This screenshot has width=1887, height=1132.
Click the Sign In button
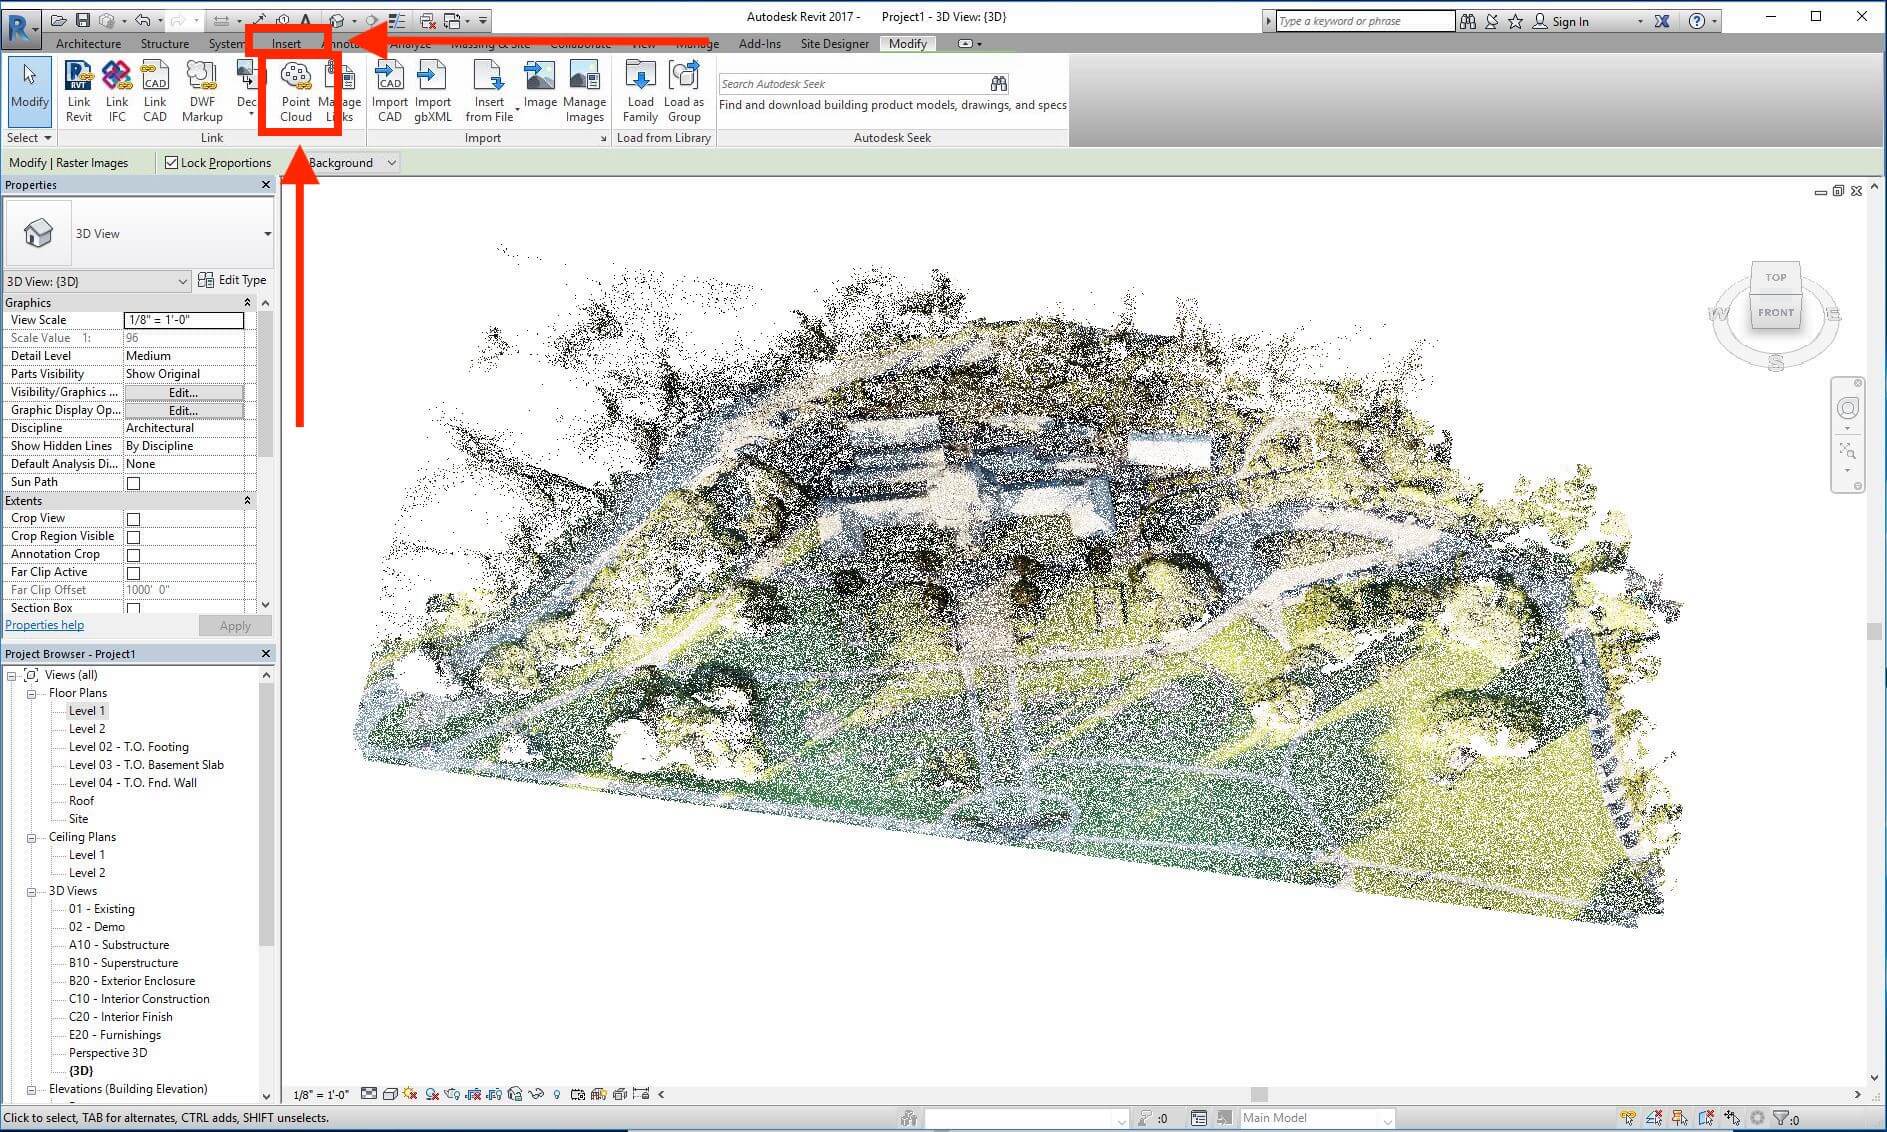pos(1561,21)
